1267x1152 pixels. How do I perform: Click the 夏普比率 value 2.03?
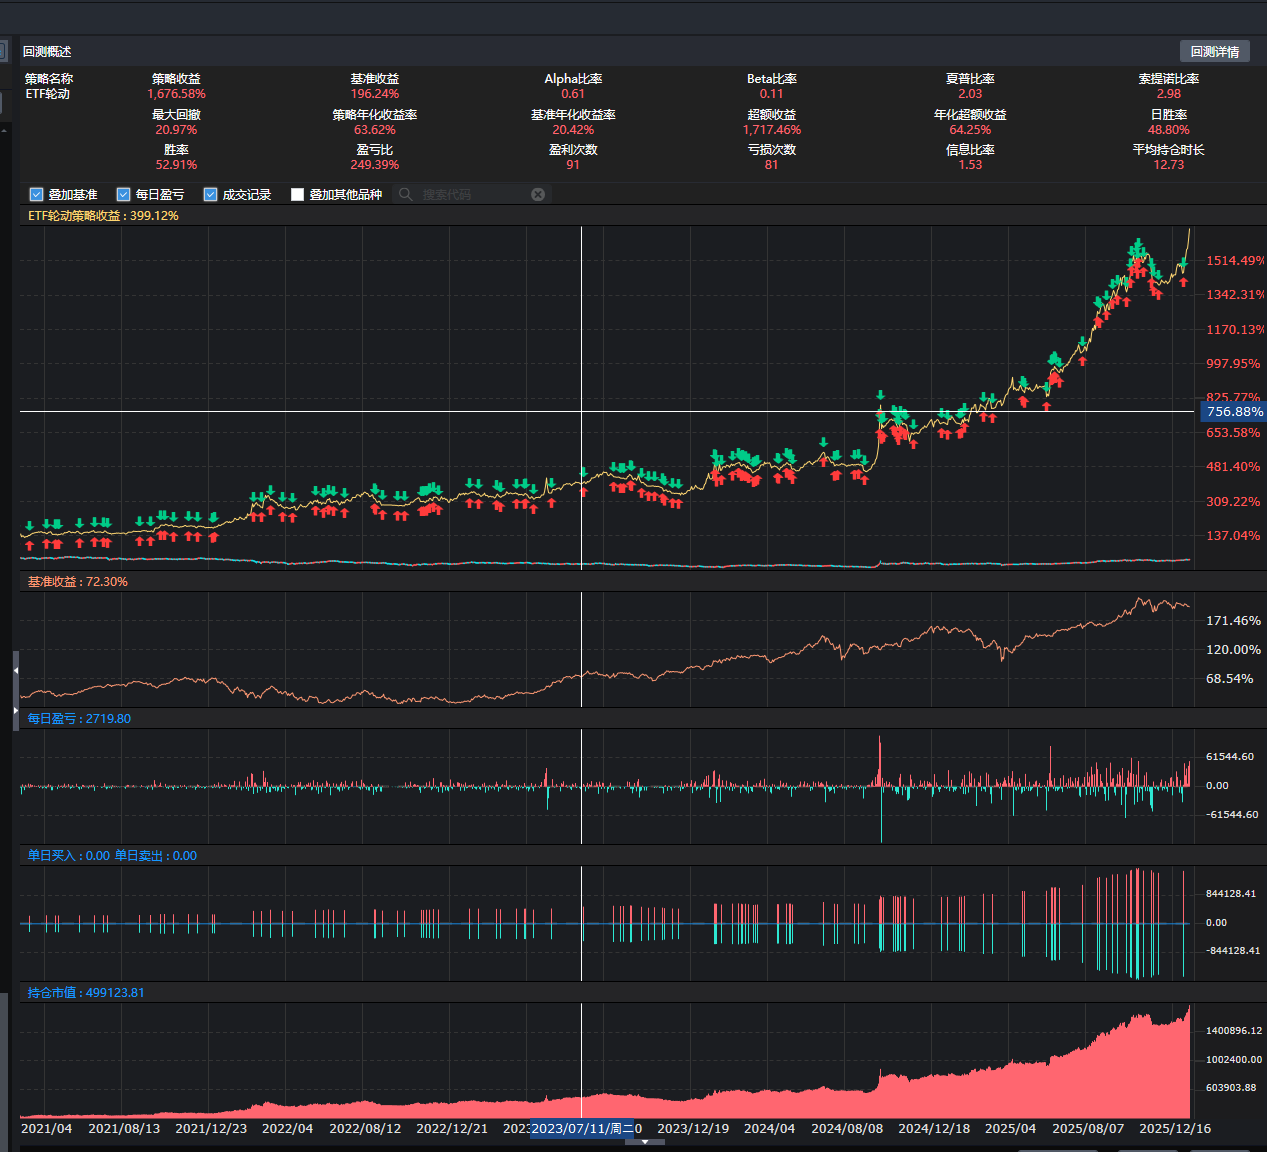[x=970, y=94]
